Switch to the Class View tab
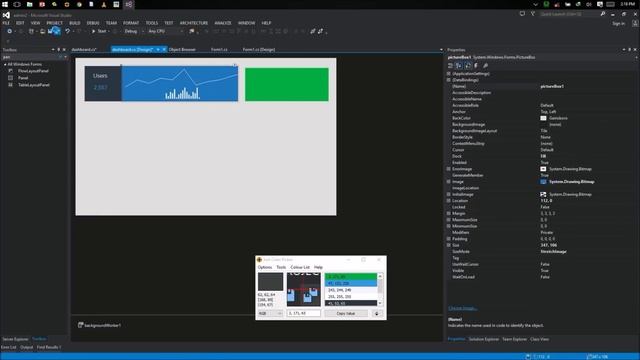 pos(539,339)
